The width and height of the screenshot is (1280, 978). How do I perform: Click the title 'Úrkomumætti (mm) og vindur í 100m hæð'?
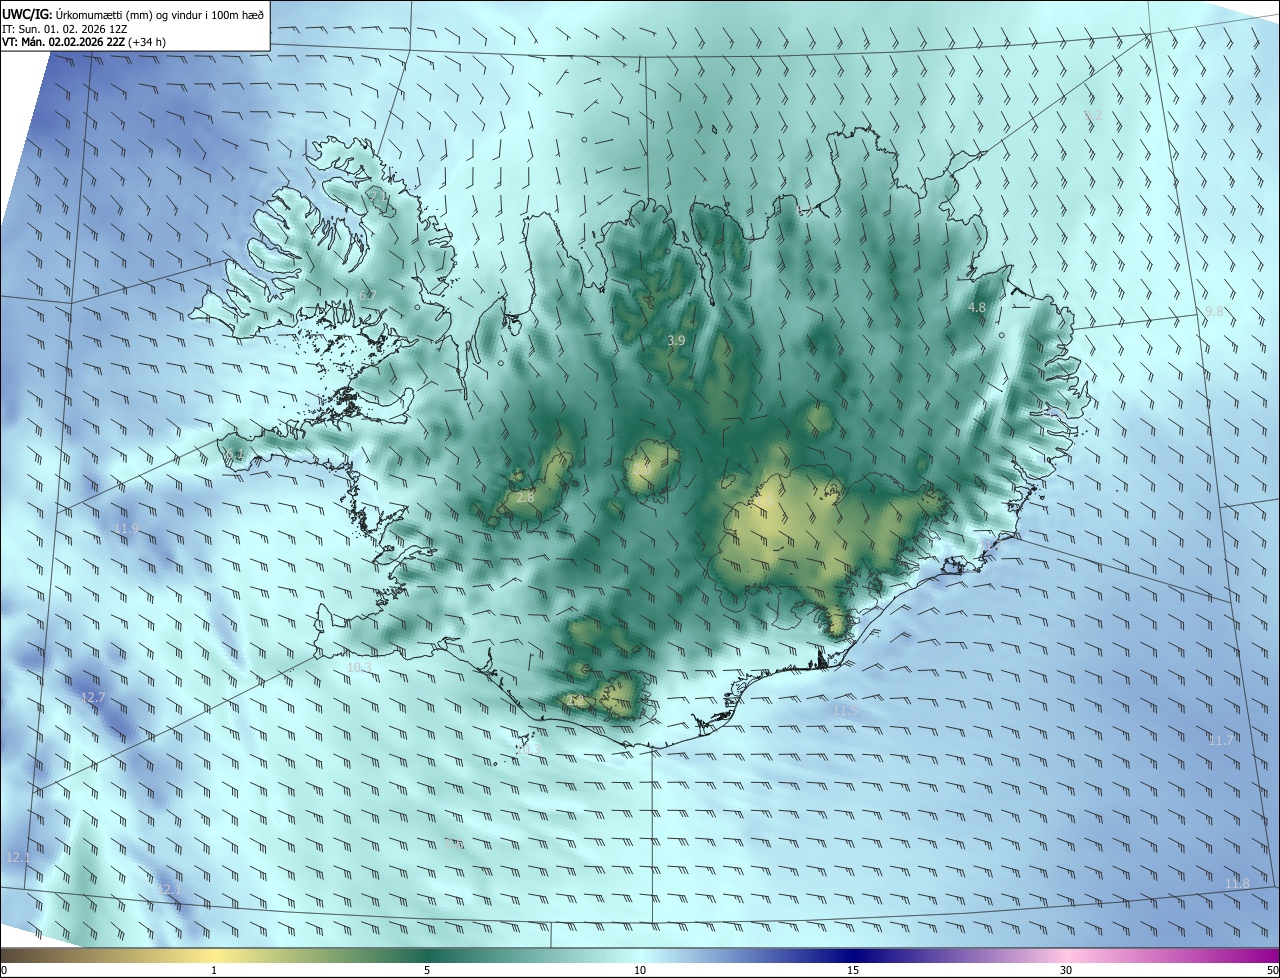click(158, 14)
